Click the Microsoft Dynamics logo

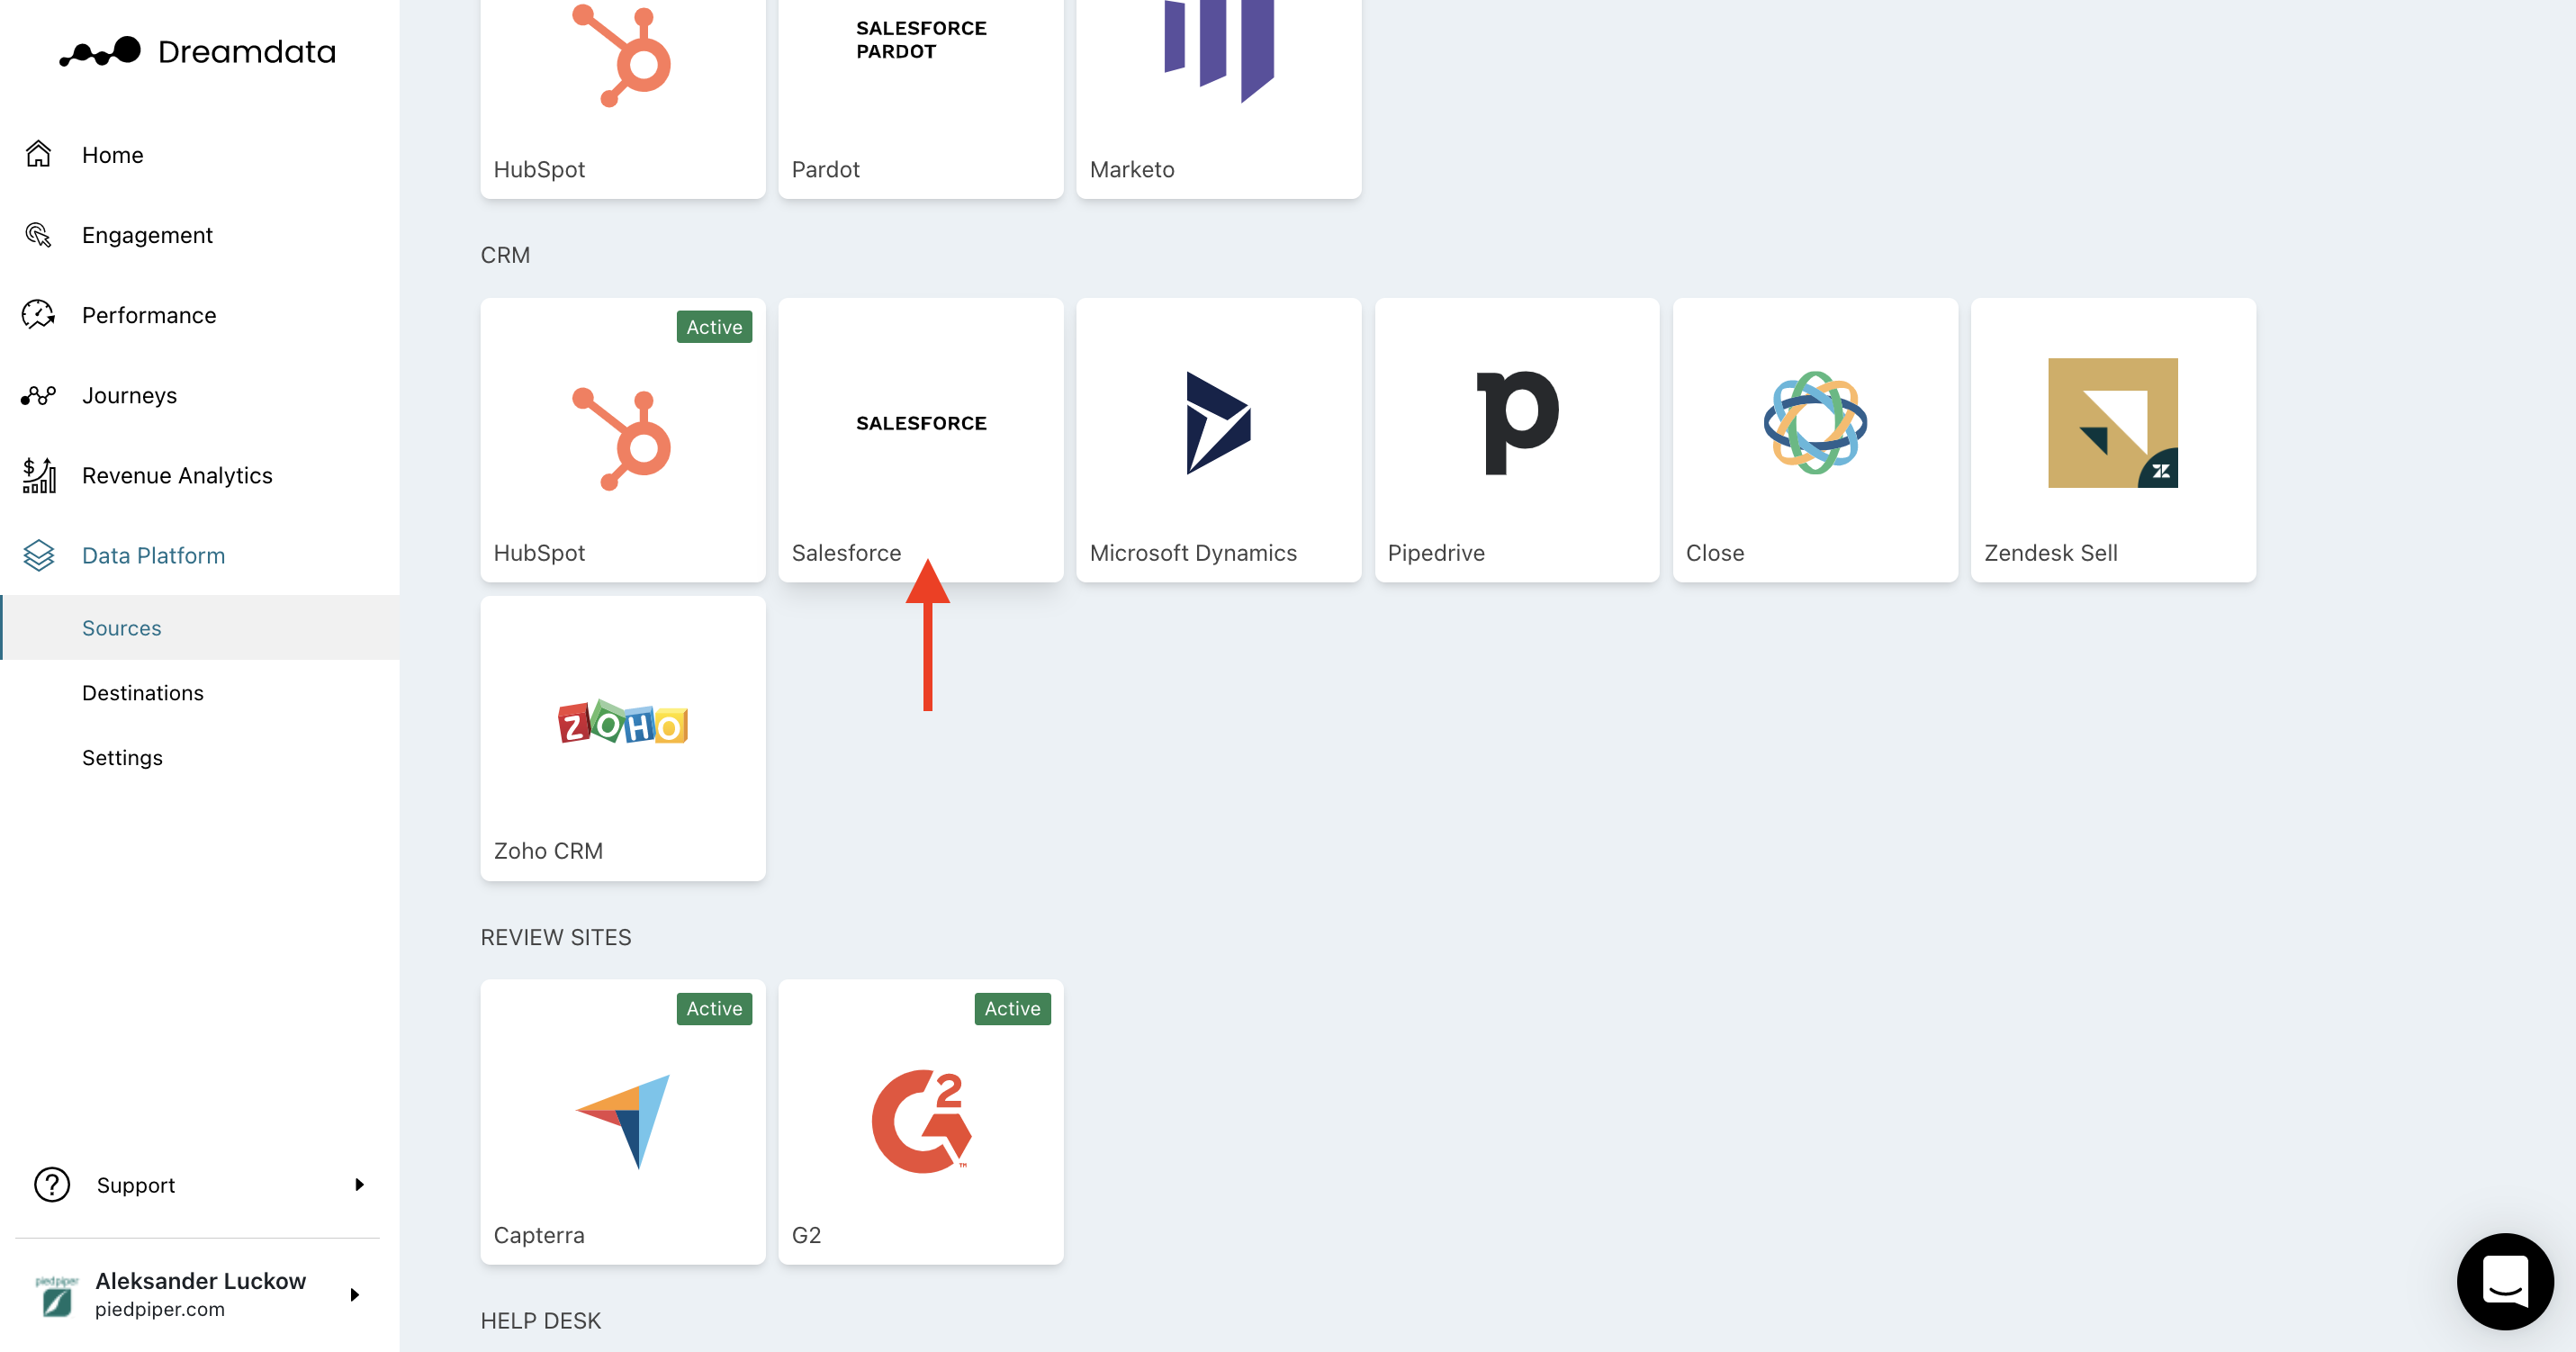pyautogui.click(x=1218, y=422)
